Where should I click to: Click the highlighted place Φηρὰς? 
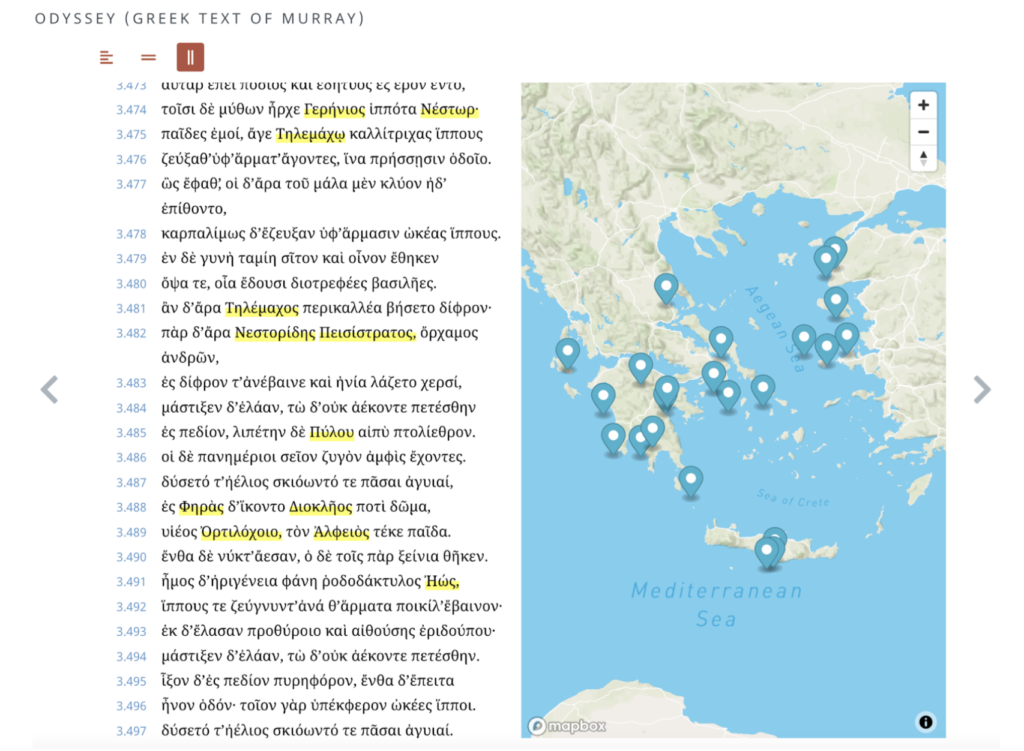201,507
